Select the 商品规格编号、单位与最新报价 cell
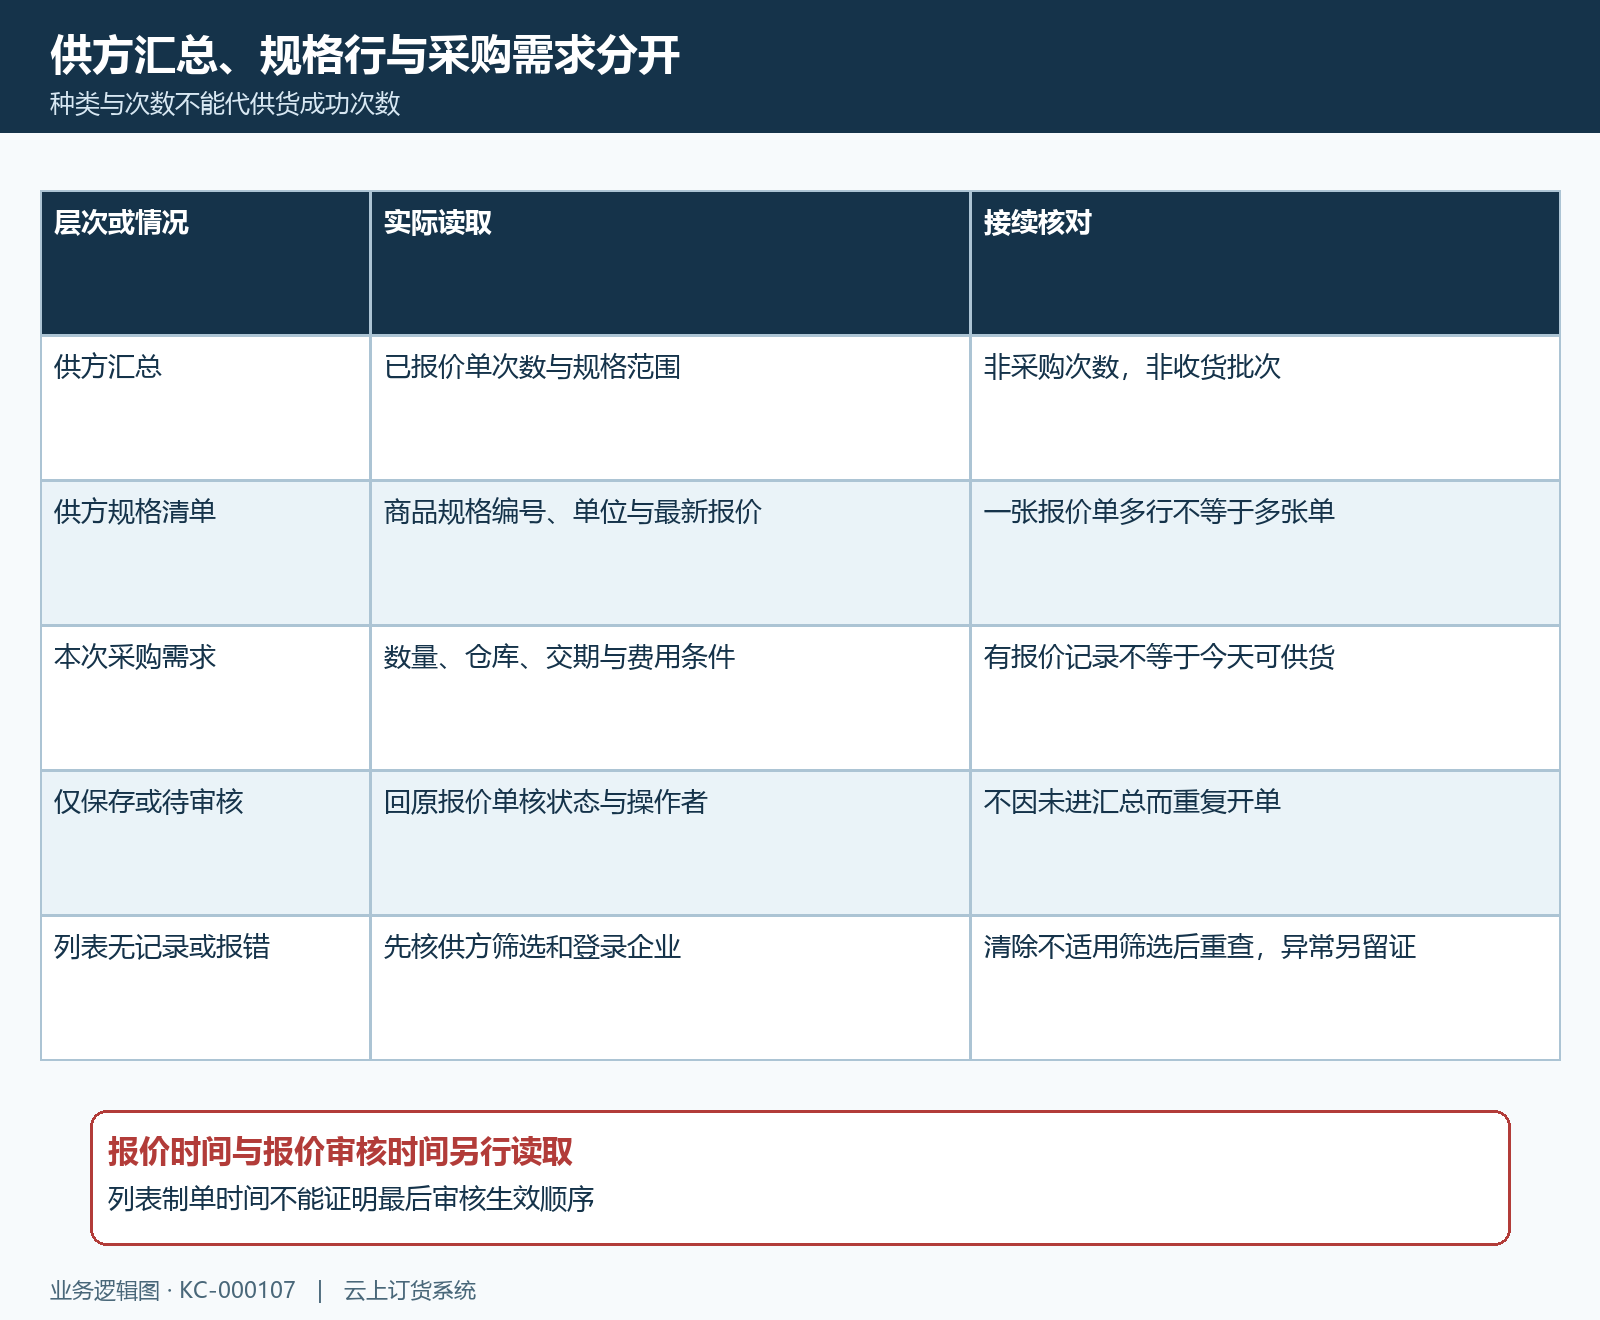This screenshot has width=1600, height=1320. pyautogui.click(x=670, y=553)
